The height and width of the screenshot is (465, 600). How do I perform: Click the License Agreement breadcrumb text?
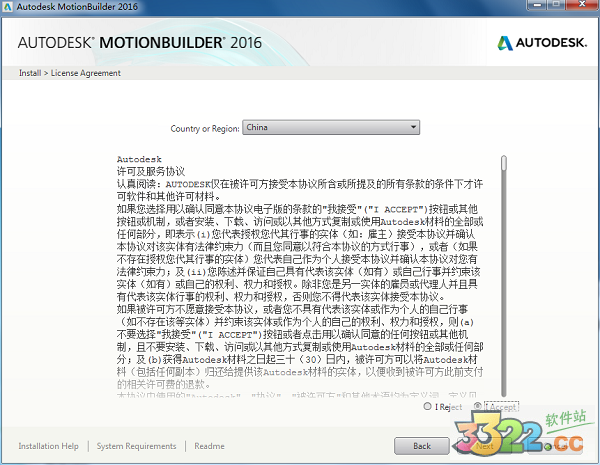pos(86,73)
